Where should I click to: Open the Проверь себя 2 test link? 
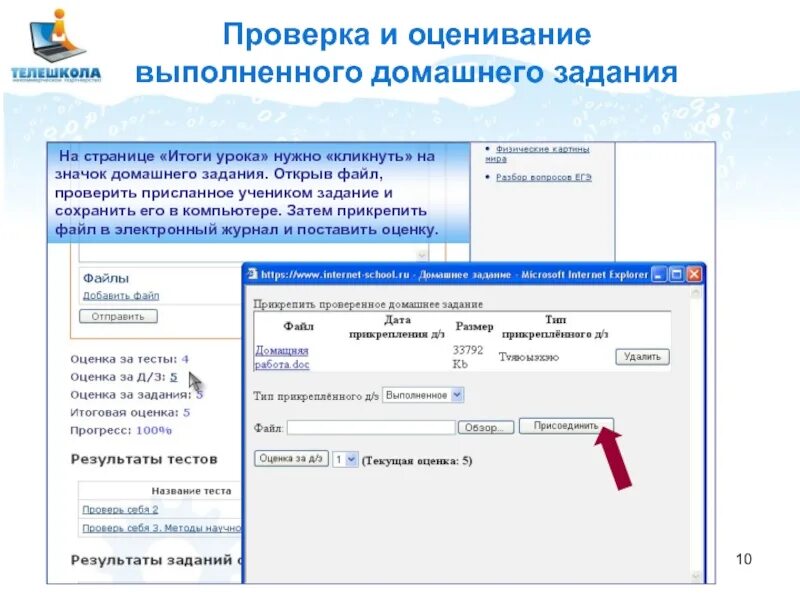pyautogui.click(x=120, y=509)
